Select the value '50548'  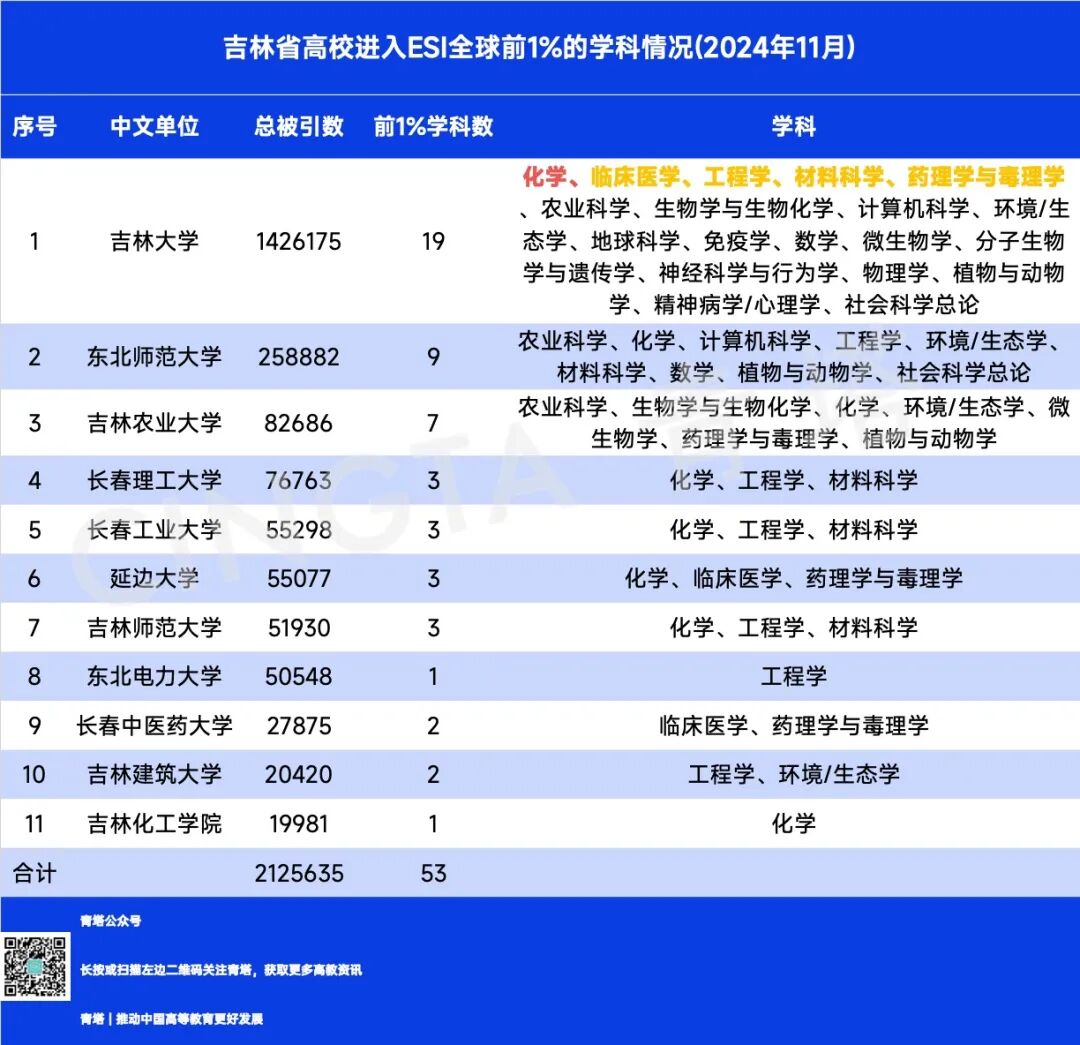point(299,676)
